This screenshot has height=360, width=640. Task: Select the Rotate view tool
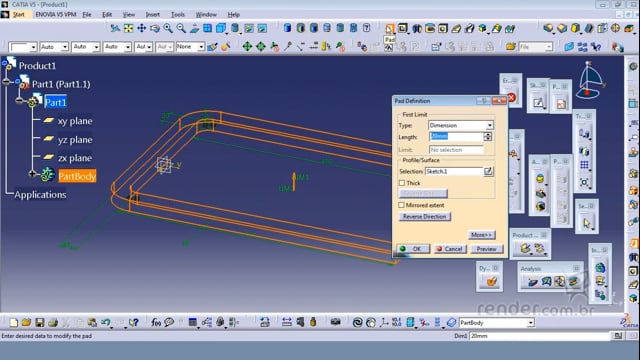tap(155, 28)
